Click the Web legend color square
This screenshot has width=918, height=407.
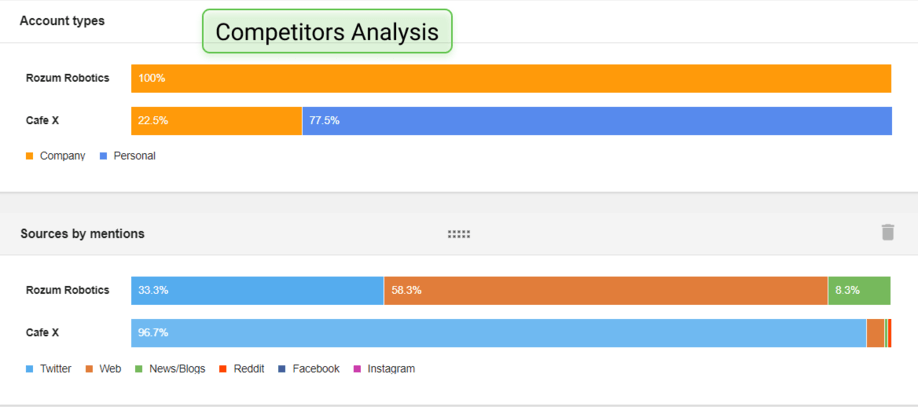click(89, 369)
